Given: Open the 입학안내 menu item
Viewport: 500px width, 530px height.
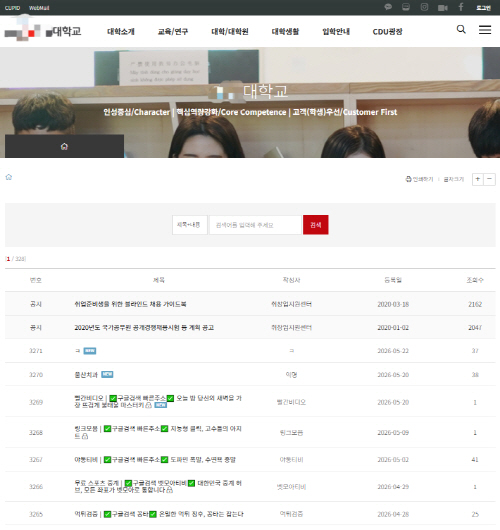Looking at the screenshot, I should coord(336,32).
